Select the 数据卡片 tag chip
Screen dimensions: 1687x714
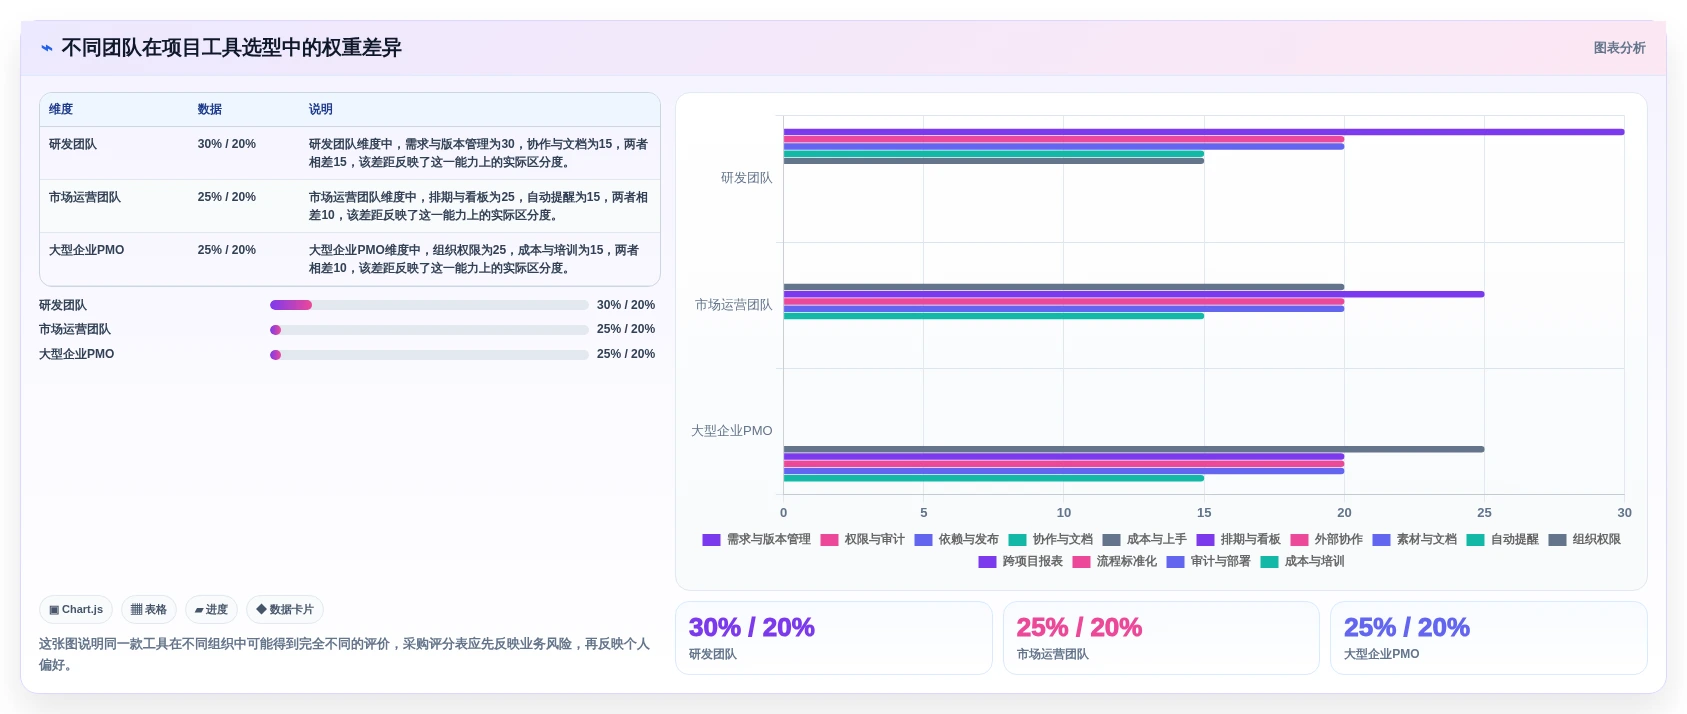click(285, 609)
